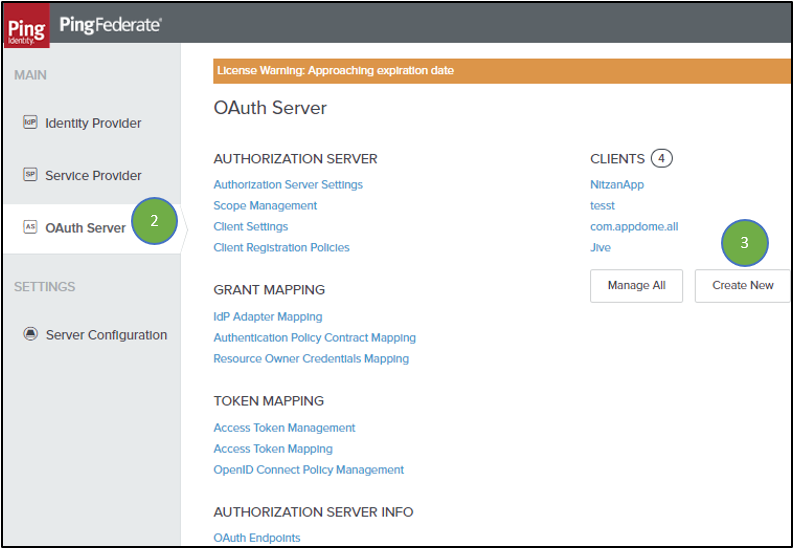Click the GRANT MAPPING section heading
794x549 pixels.
click(x=269, y=290)
